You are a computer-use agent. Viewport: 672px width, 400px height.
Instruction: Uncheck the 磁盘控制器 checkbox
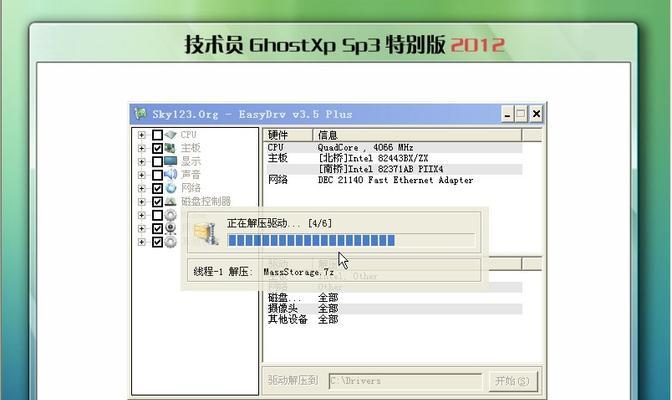coord(157,202)
